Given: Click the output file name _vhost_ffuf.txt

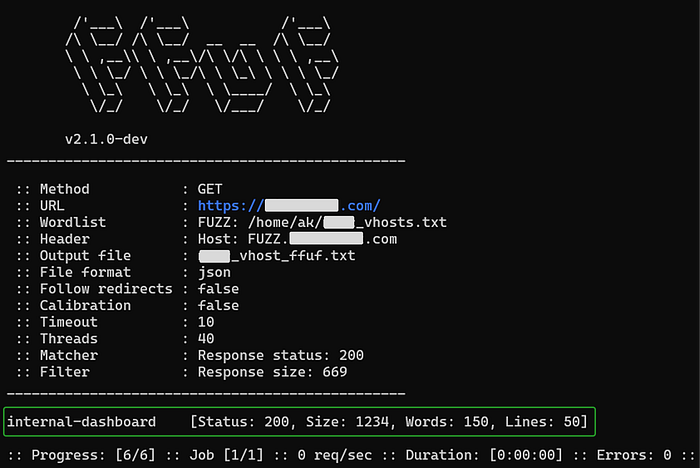Looking at the screenshot, I should tap(277, 256).
